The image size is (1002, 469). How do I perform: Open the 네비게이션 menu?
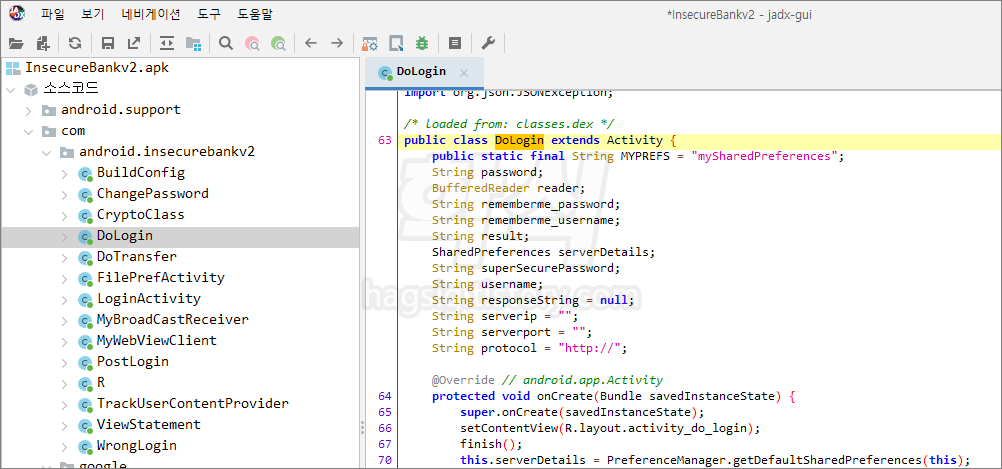(151, 14)
